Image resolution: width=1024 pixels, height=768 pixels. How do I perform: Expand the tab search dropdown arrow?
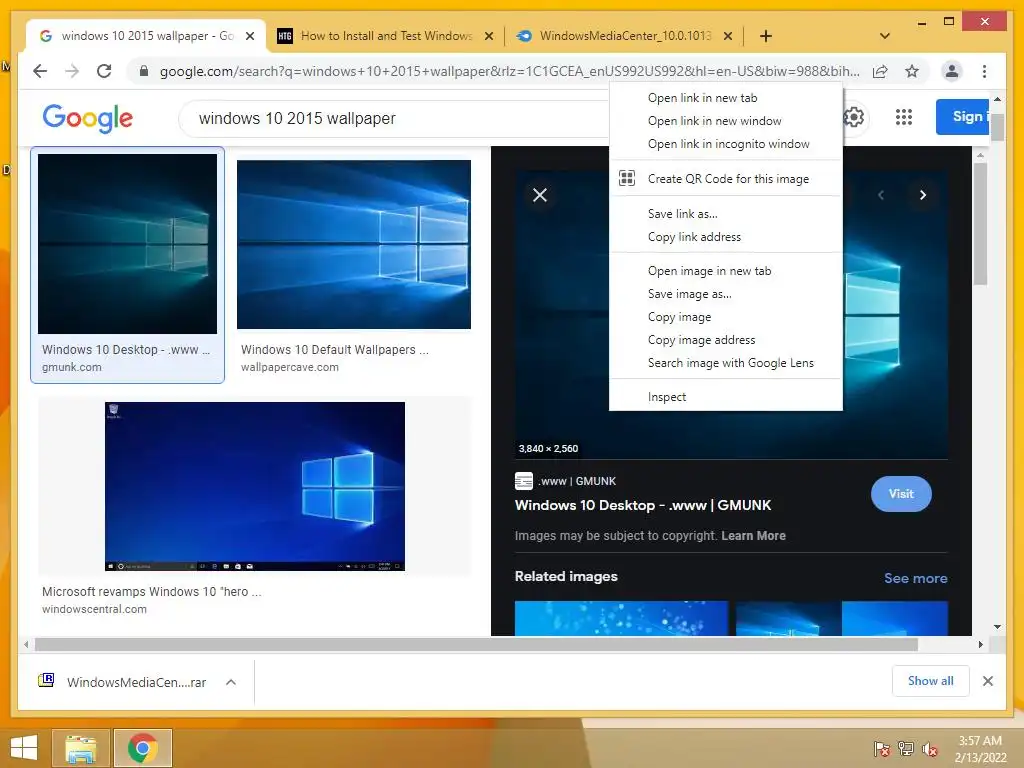tap(885, 36)
